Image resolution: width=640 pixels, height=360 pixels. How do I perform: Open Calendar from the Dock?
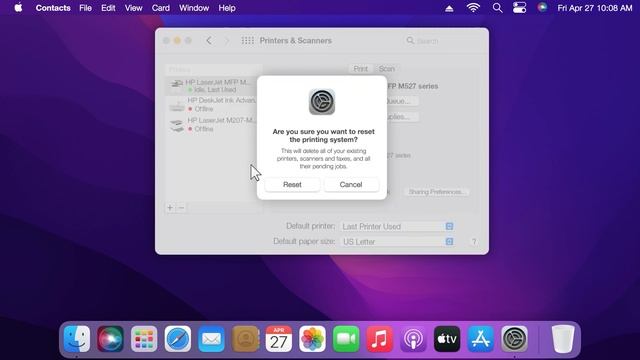tap(279, 339)
